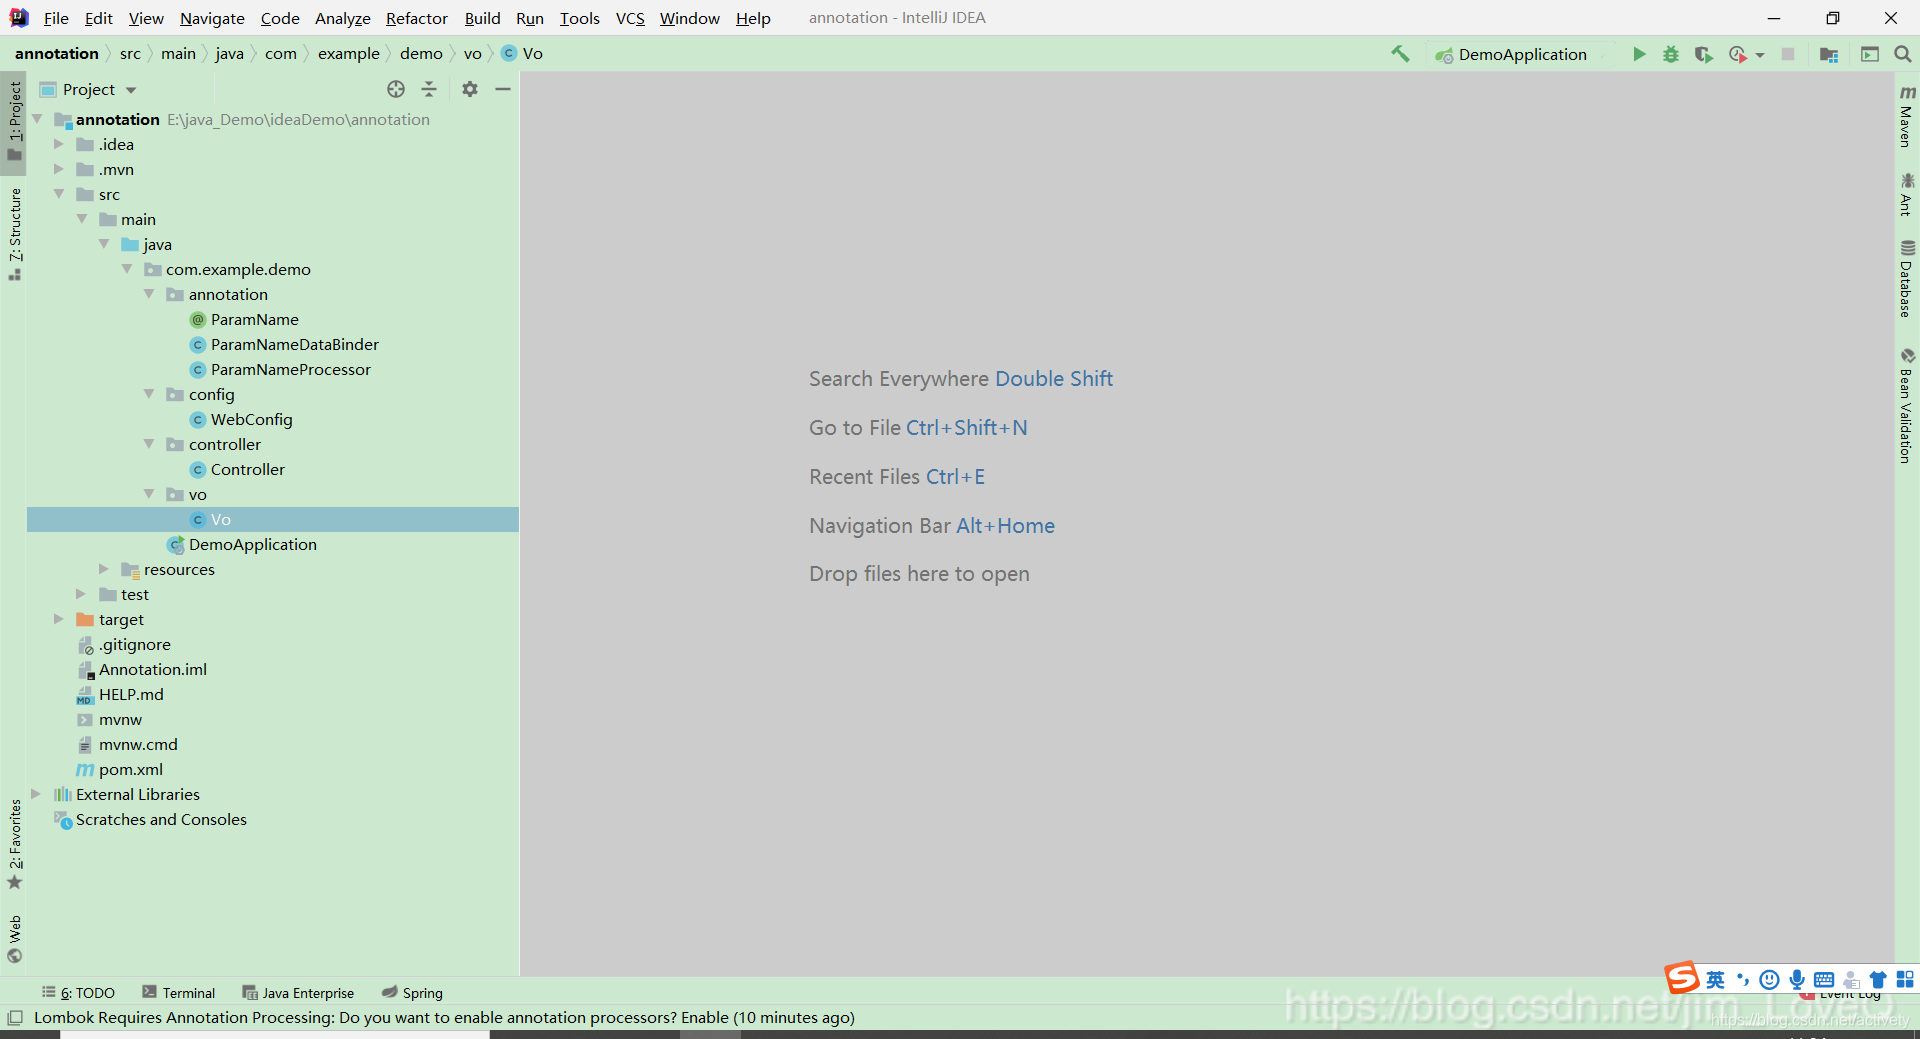Viewport: 1920px width, 1039px height.
Task: Collapse the annotation project root
Action: (37, 119)
